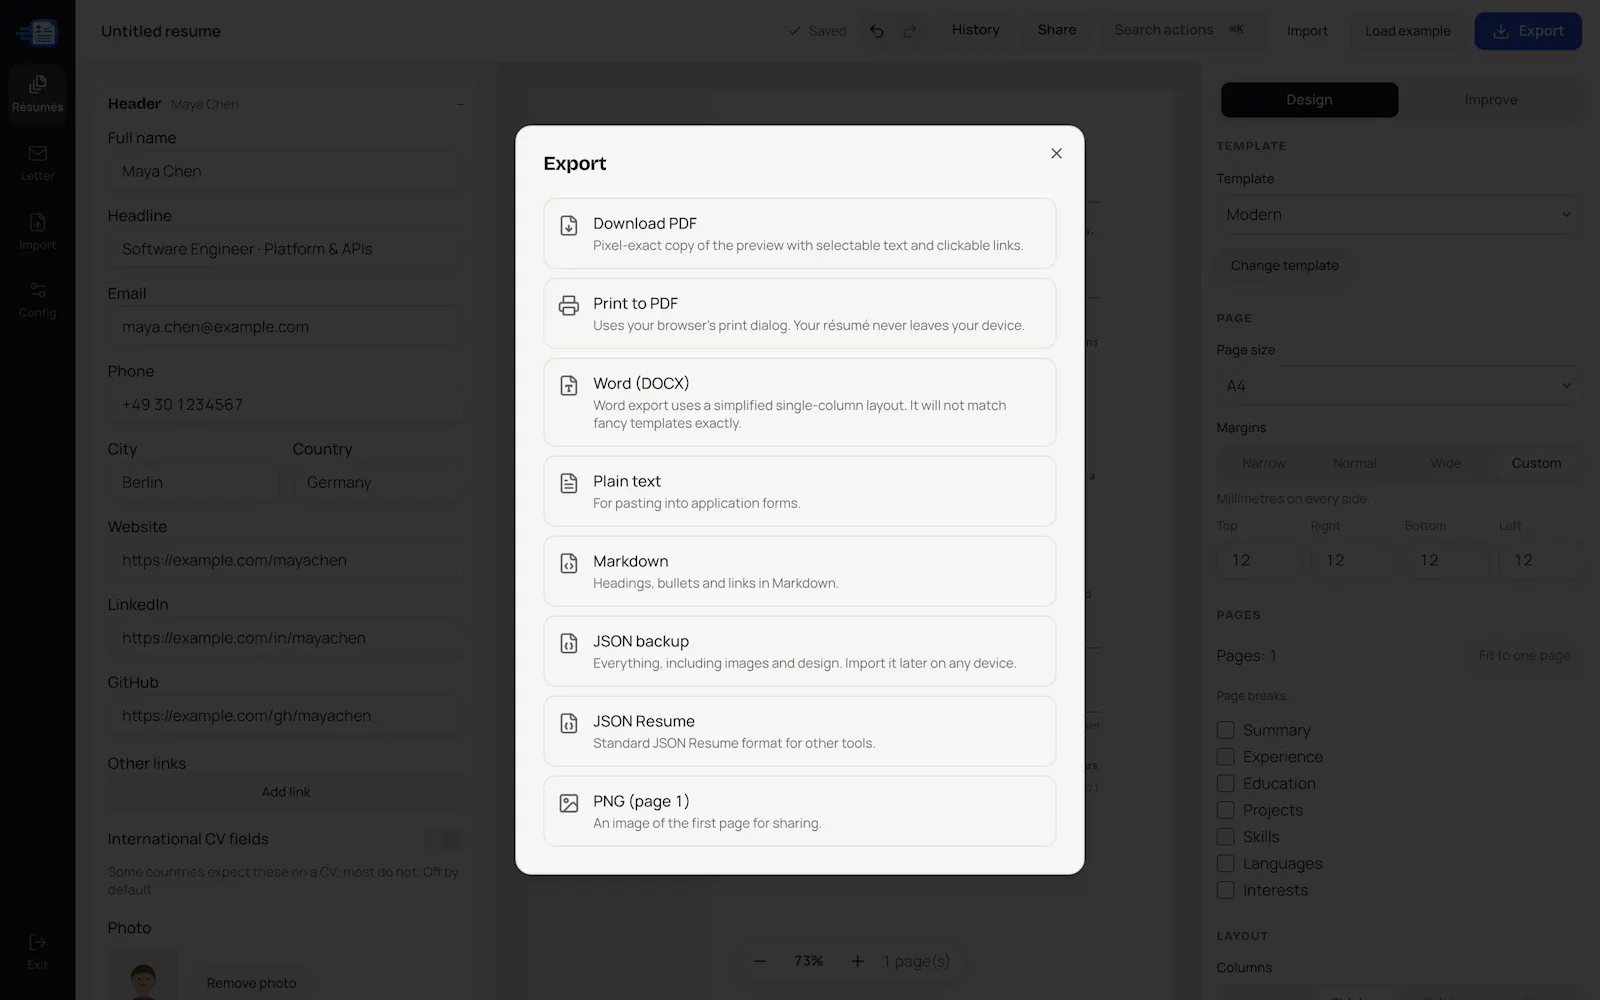Zoom out the preview with minus button
1600x1000 pixels.
[760, 961]
